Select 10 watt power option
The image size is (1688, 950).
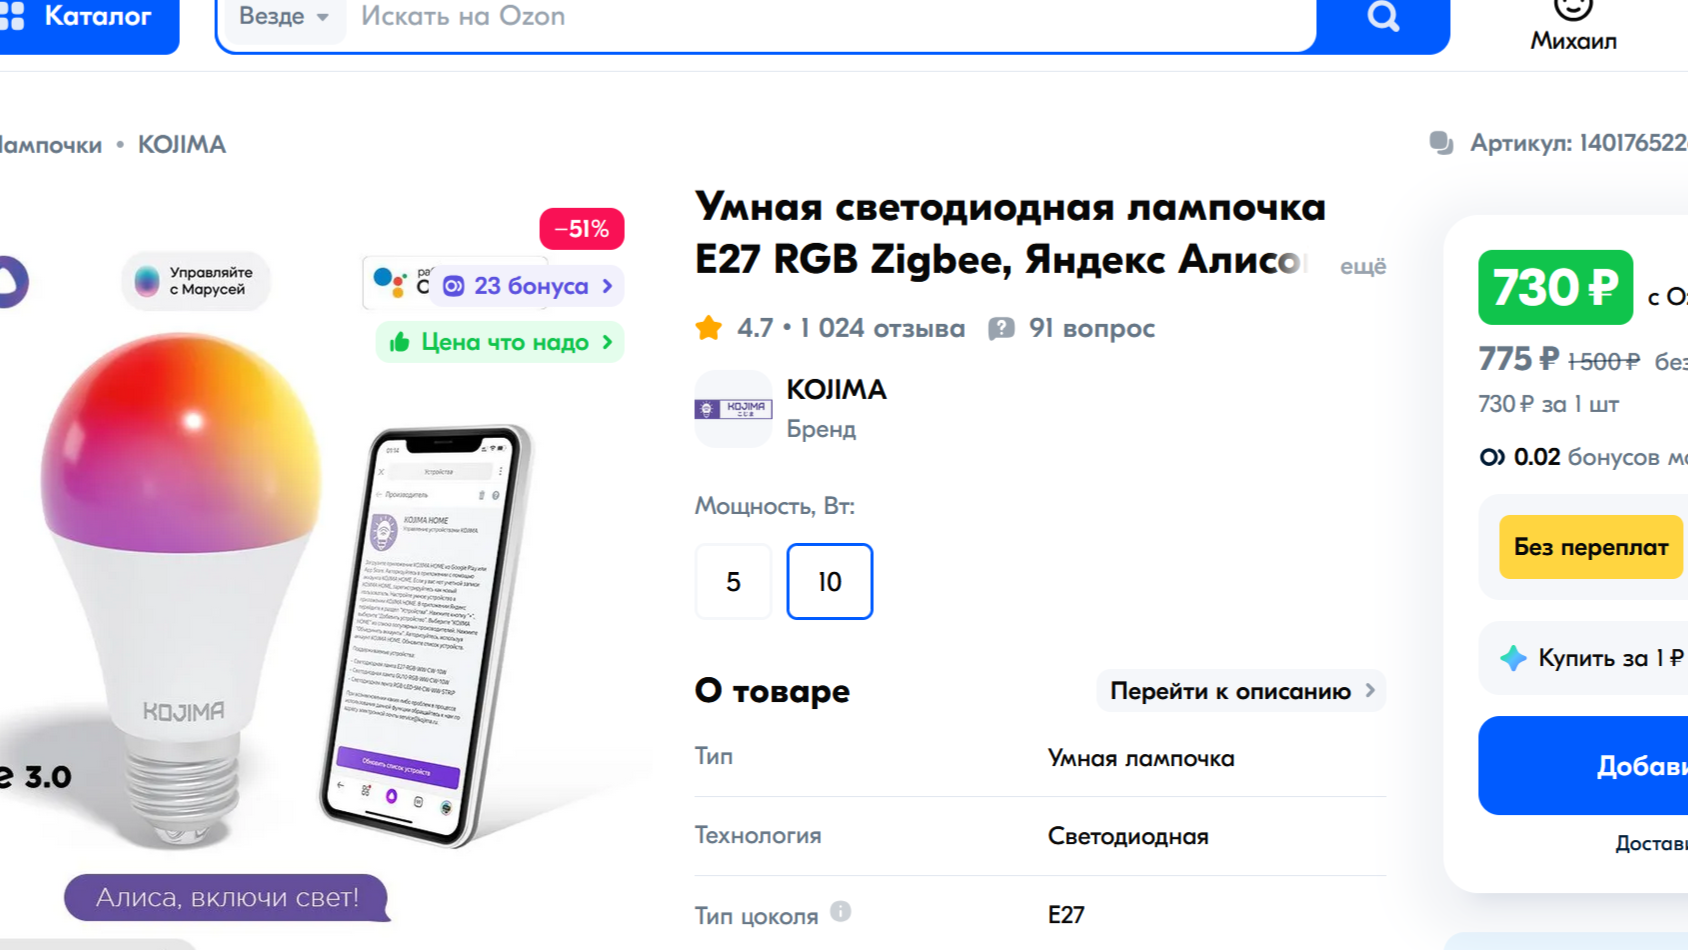coord(830,581)
